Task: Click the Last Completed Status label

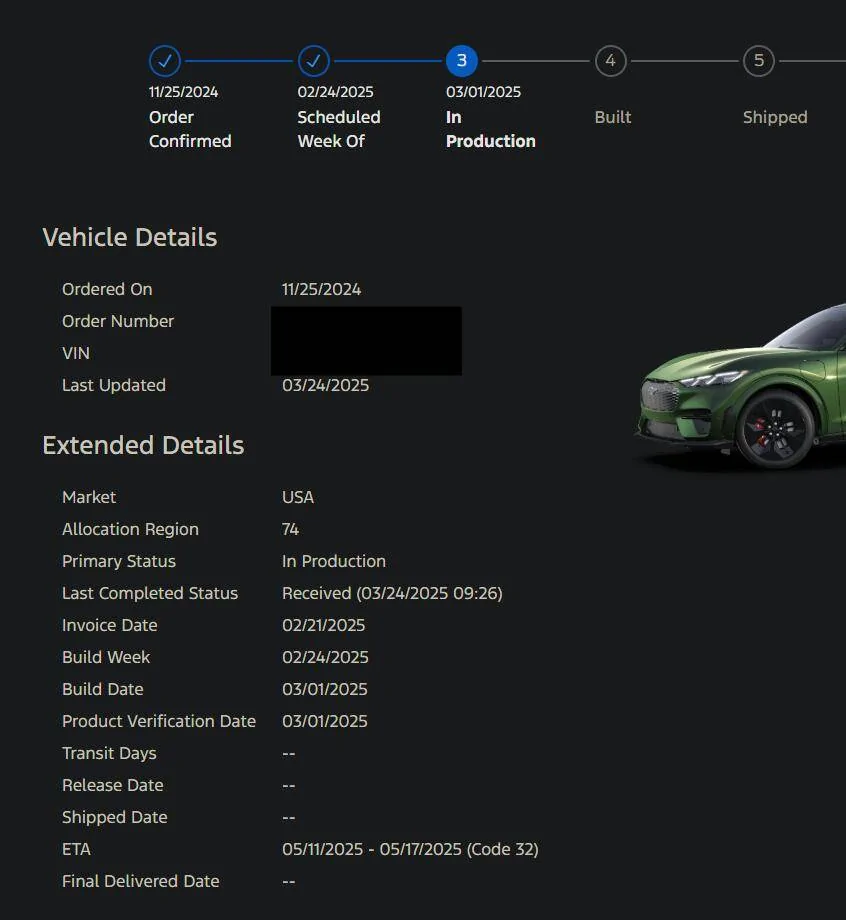Action: coord(150,593)
